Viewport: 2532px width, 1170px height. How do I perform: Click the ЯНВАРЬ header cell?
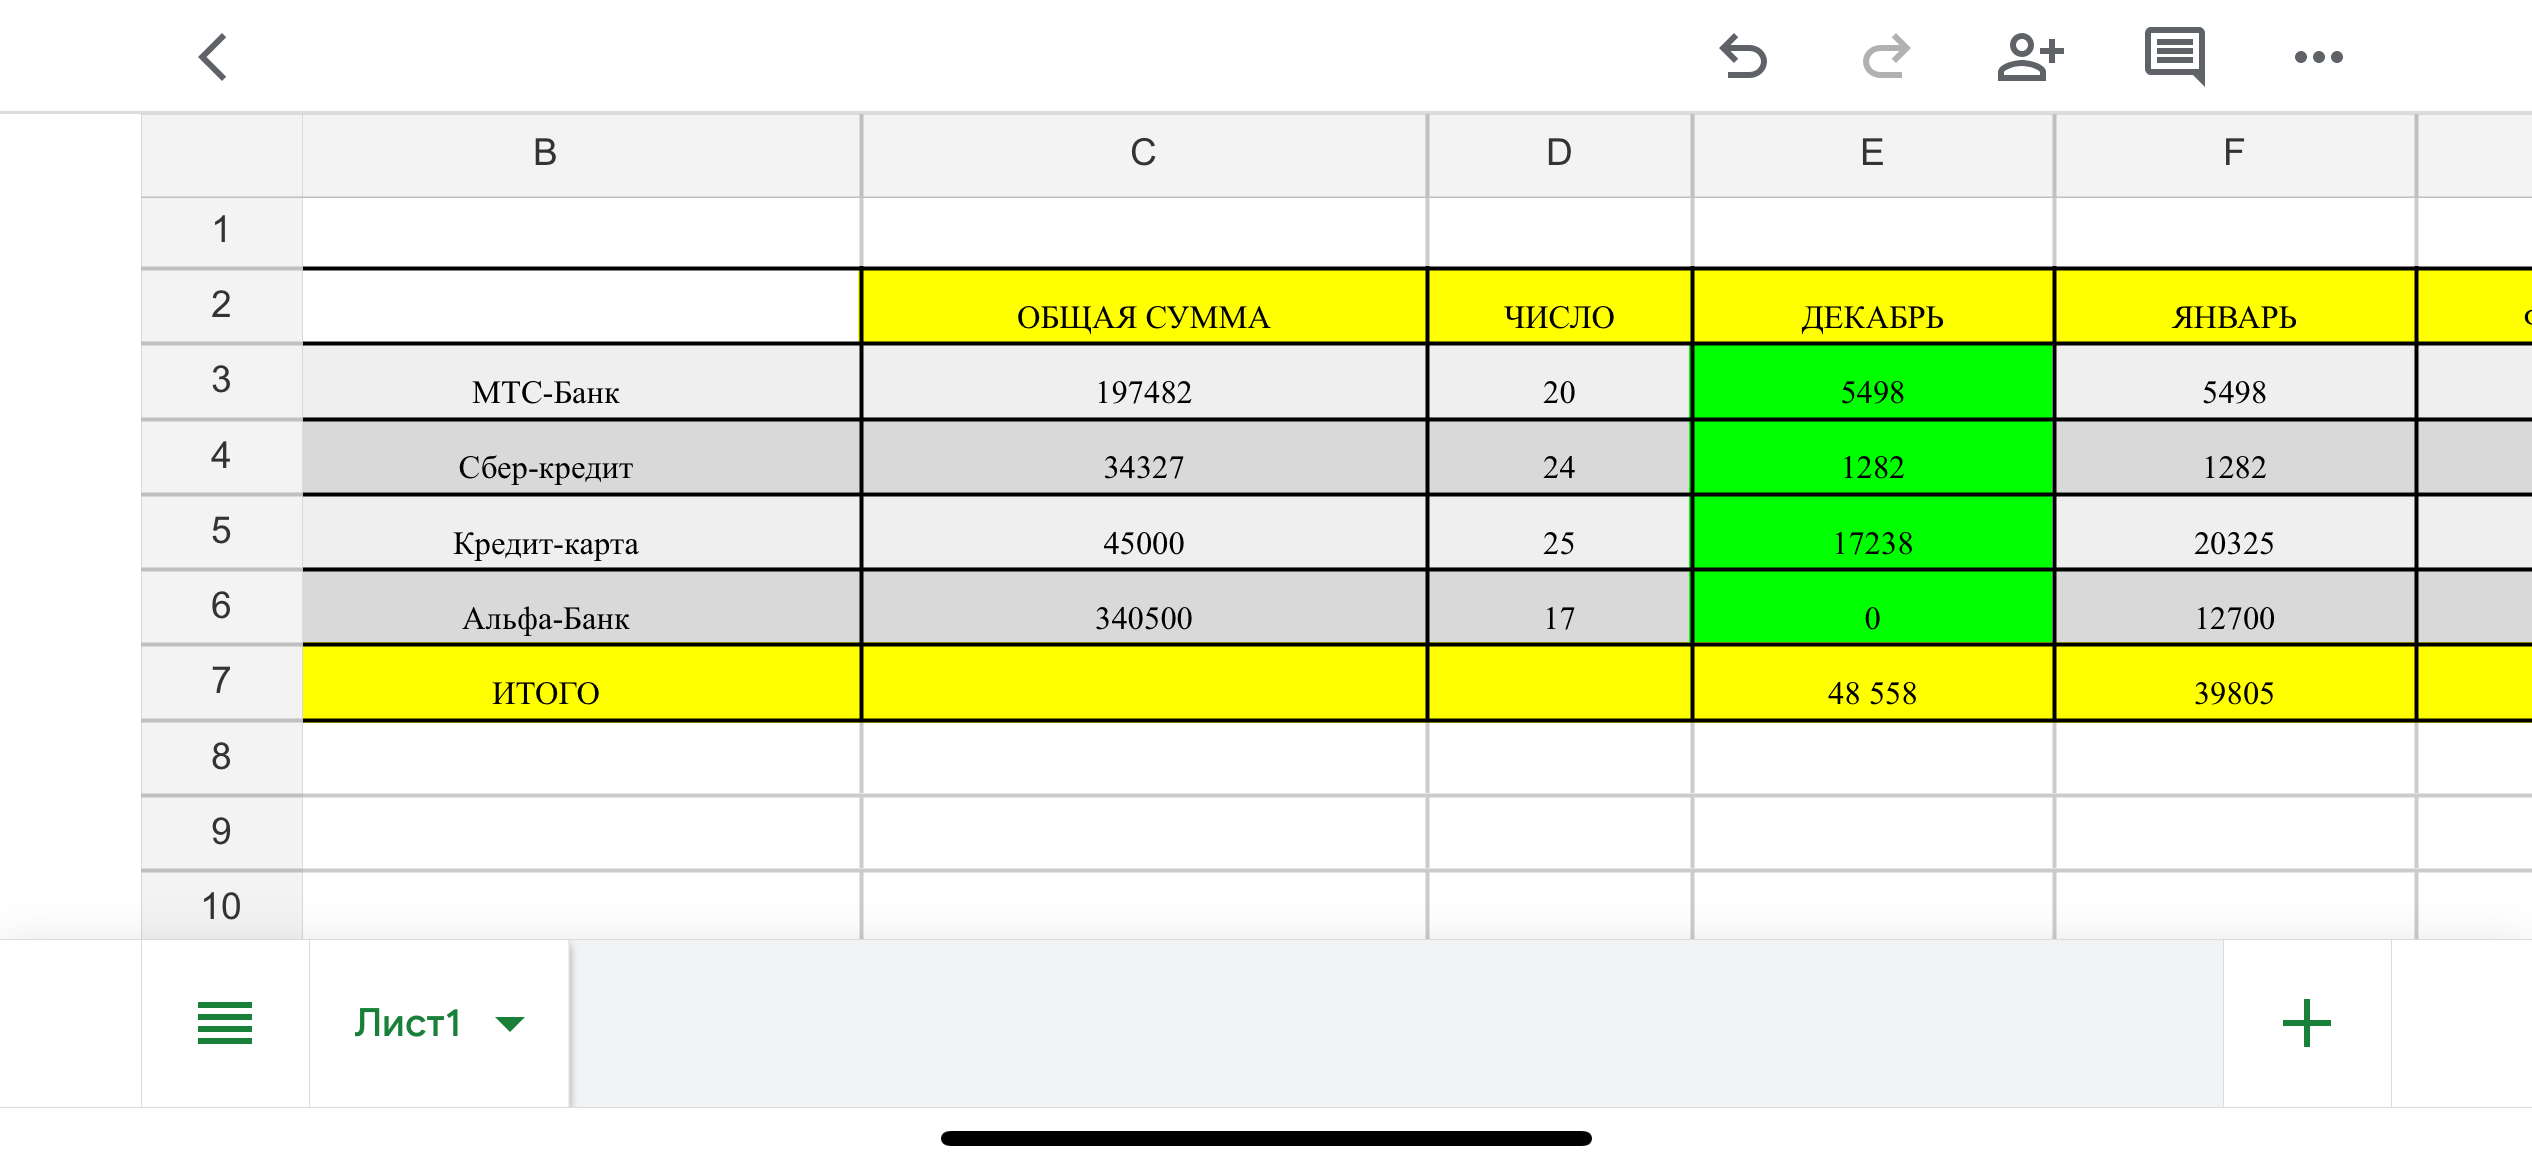point(2234,307)
